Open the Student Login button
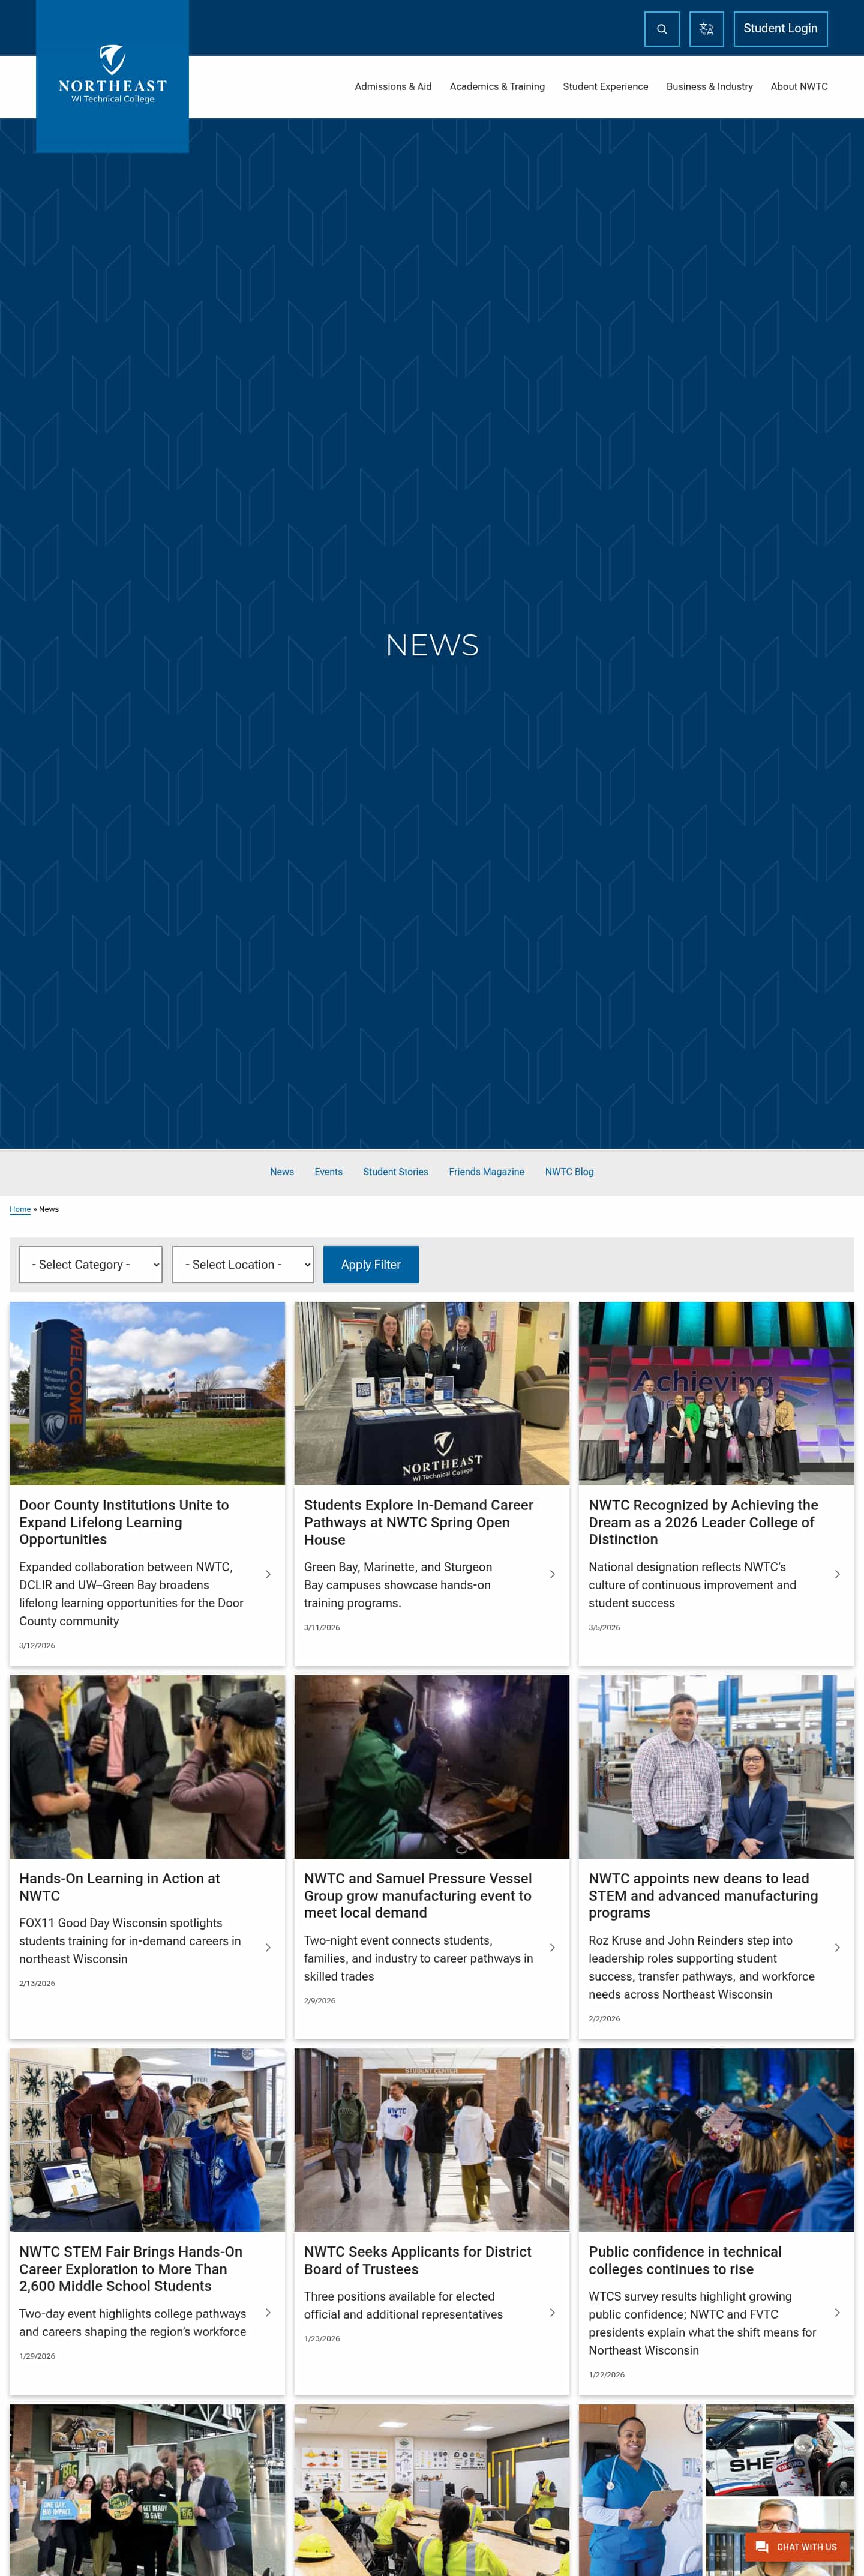864x2576 pixels. point(780,29)
